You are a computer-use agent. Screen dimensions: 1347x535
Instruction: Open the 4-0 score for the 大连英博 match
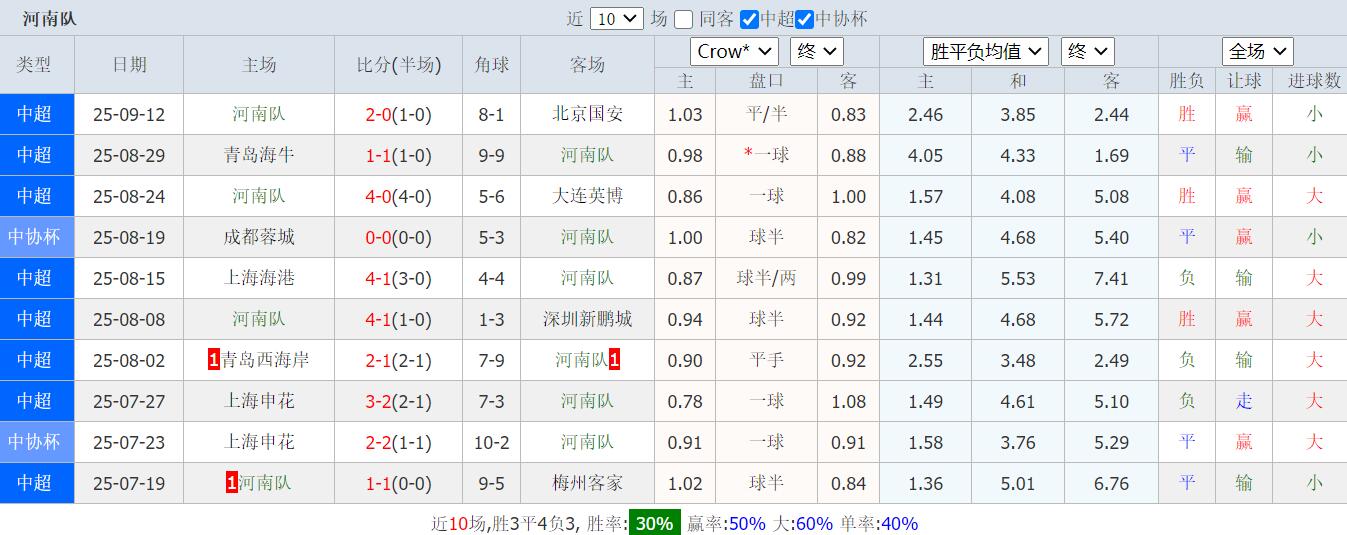[378, 196]
